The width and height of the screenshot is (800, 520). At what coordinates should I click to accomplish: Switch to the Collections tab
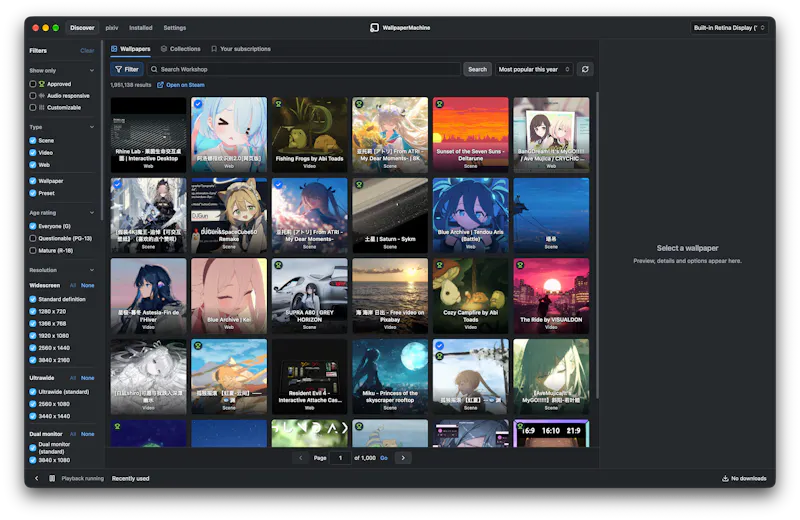[x=181, y=49]
